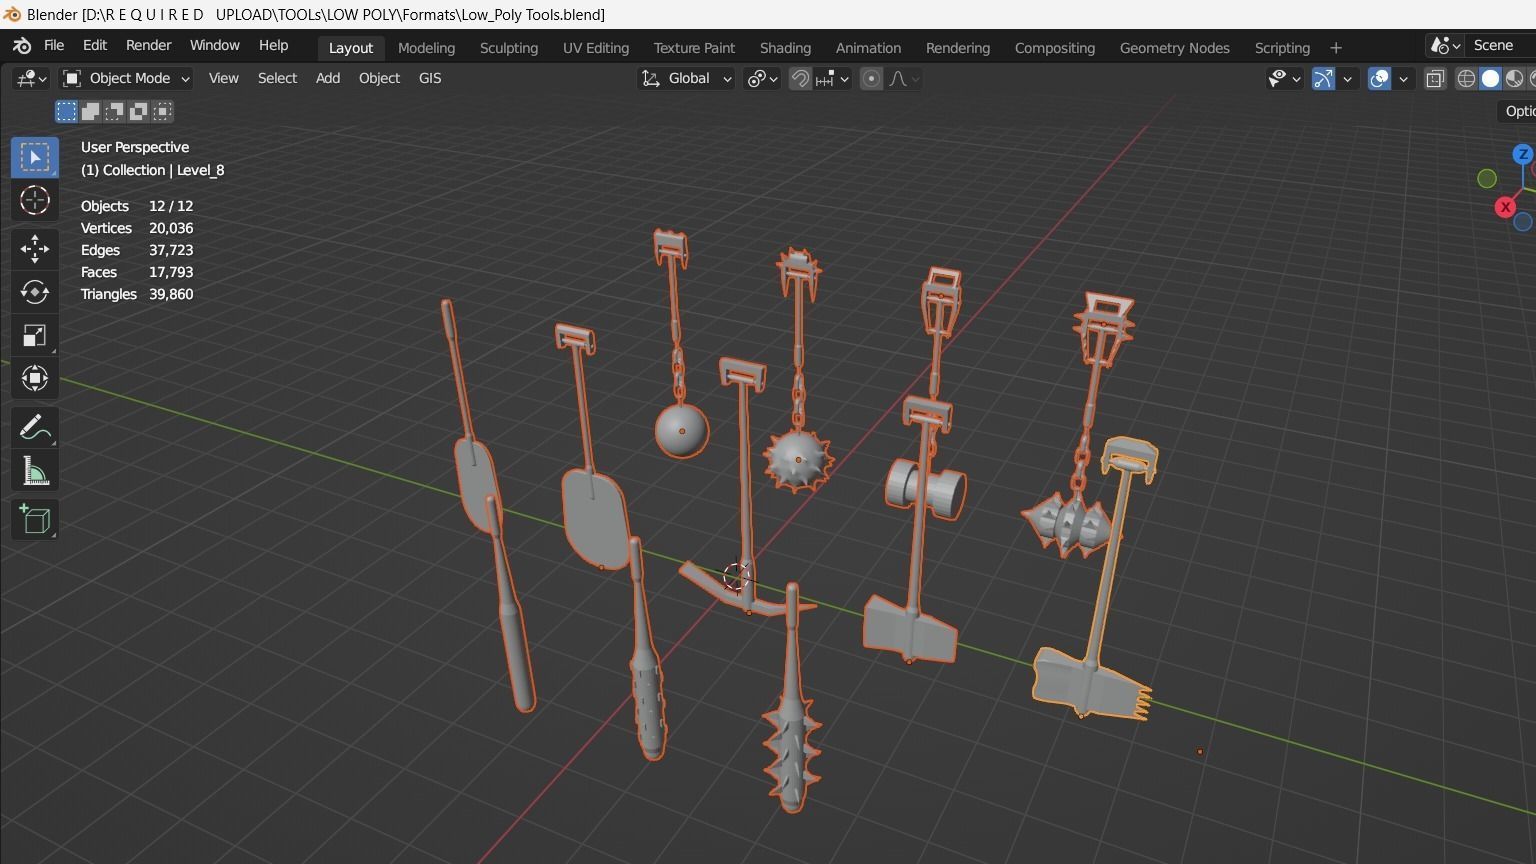Switch to the Shading workspace tab
Screen dimensions: 1536x864
pos(785,48)
